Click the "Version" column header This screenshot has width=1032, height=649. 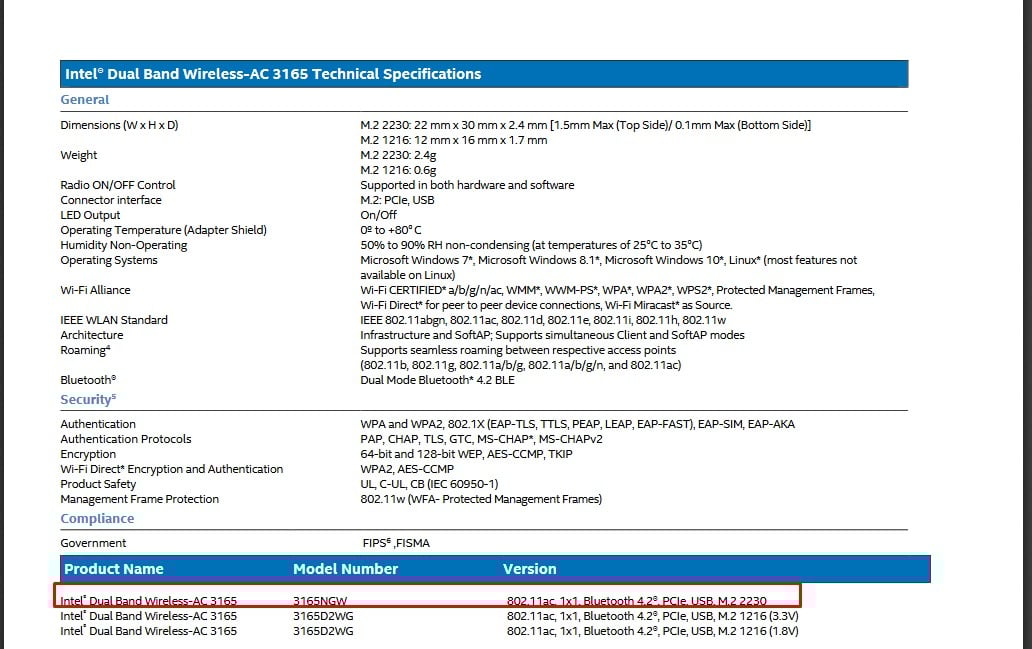point(530,569)
